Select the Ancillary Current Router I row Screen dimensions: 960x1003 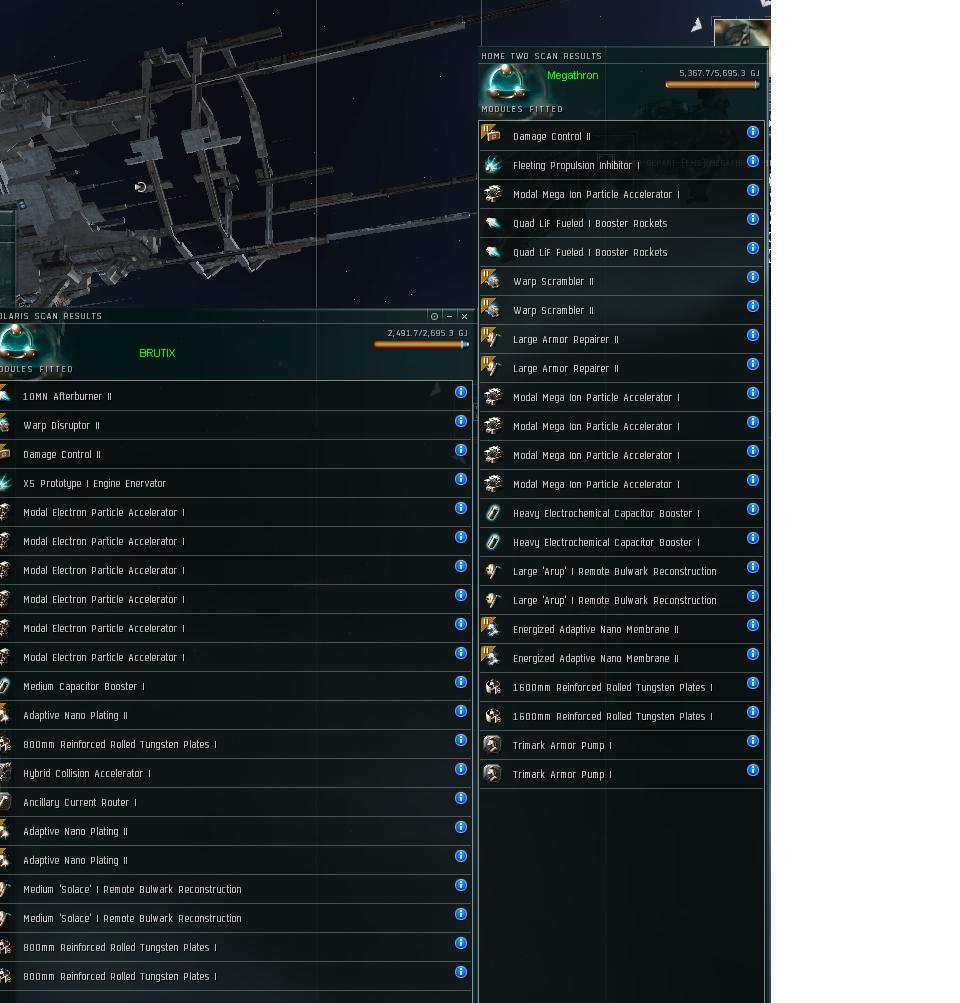point(236,802)
